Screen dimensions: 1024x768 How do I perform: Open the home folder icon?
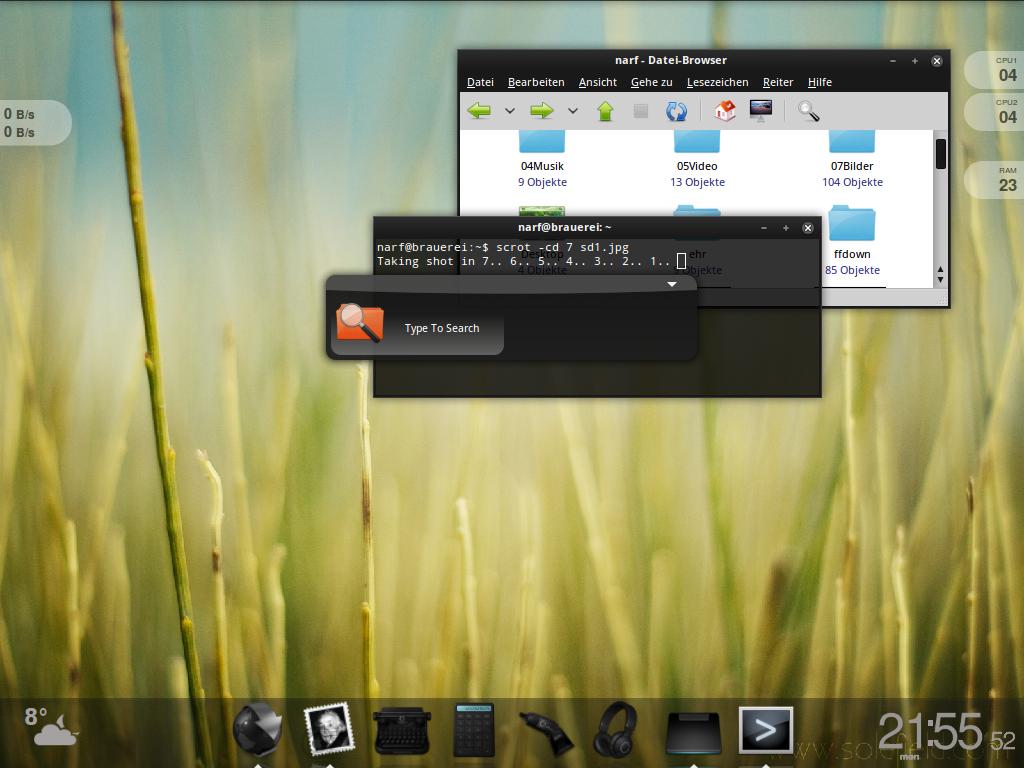coord(725,110)
